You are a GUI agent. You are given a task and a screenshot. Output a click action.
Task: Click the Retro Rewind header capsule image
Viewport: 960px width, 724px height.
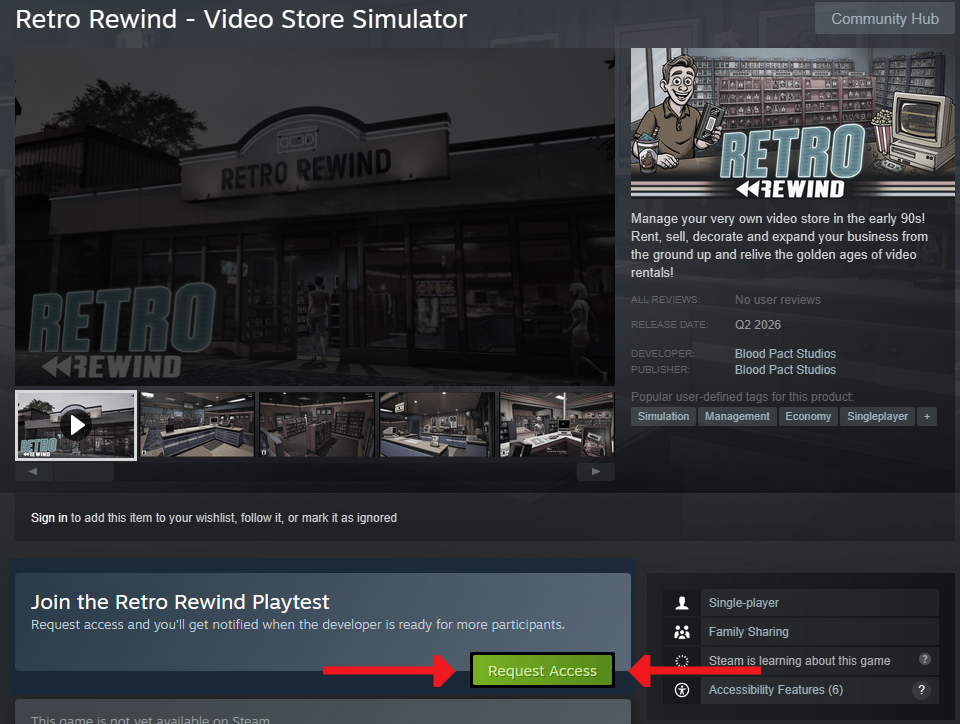click(792, 123)
